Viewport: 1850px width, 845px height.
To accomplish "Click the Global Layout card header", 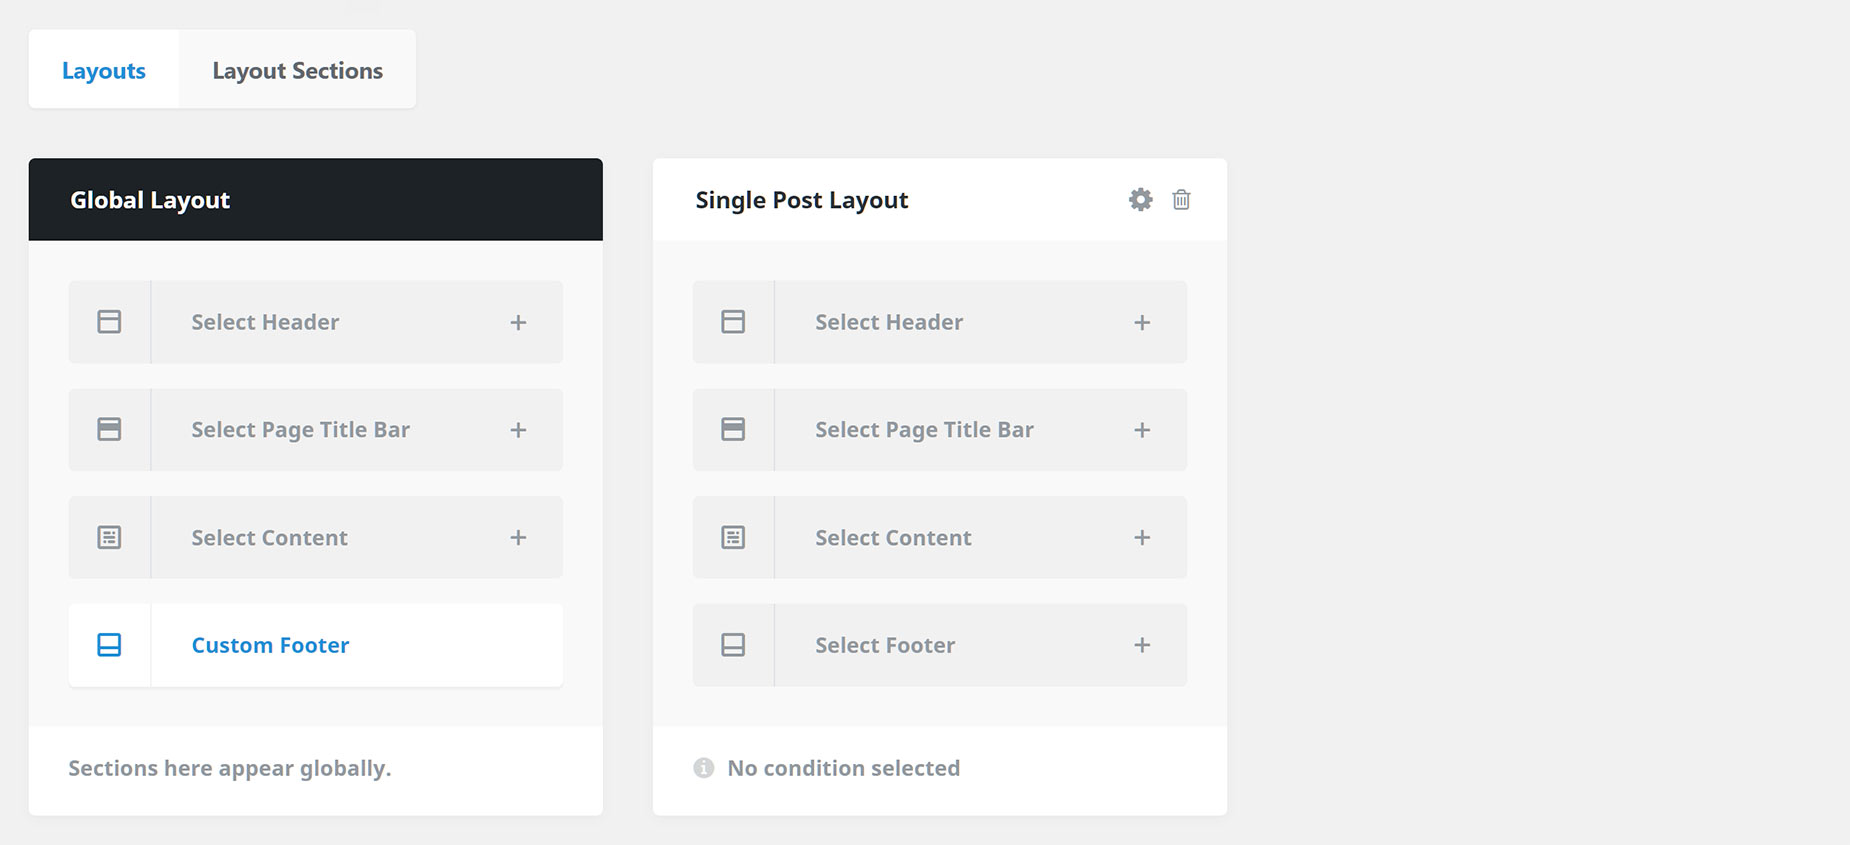I will coord(316,200).
